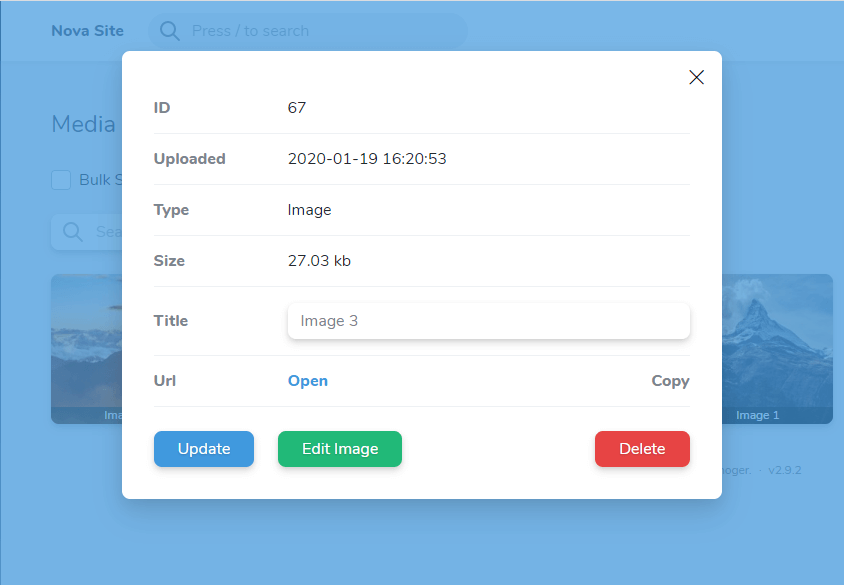Focus the Title input field
The height and width of the screenshot is (585, 844).
pos(488,321)
